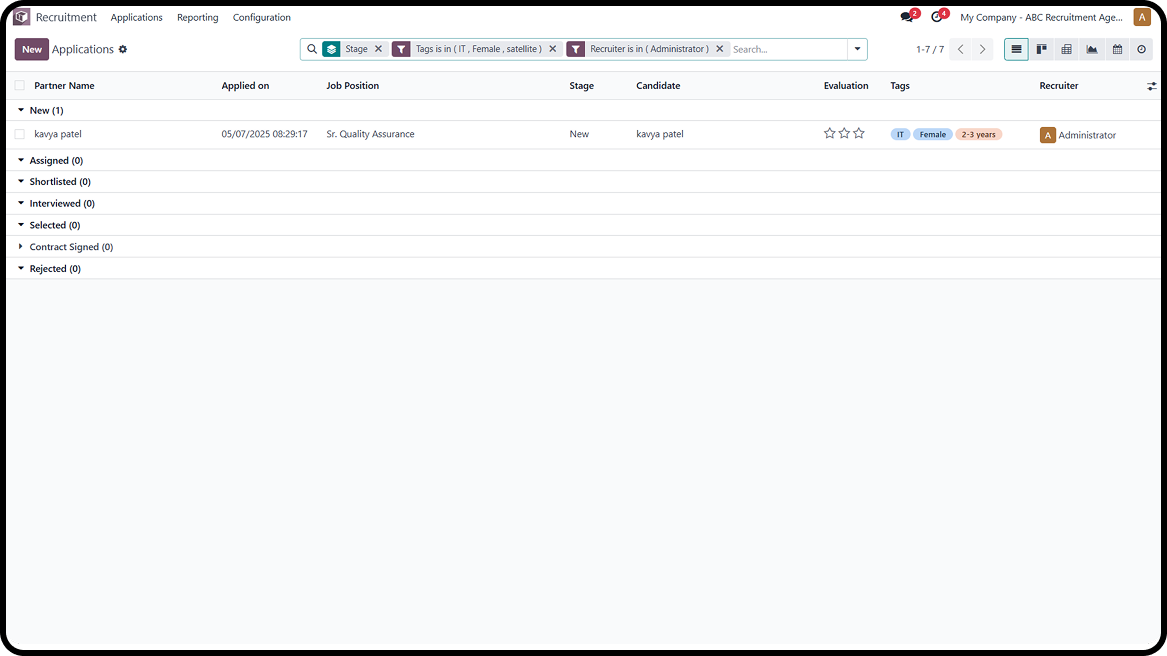Click the New button
Image resolution: width=1167 pixels, height=656 pixels.
[32, 49]
